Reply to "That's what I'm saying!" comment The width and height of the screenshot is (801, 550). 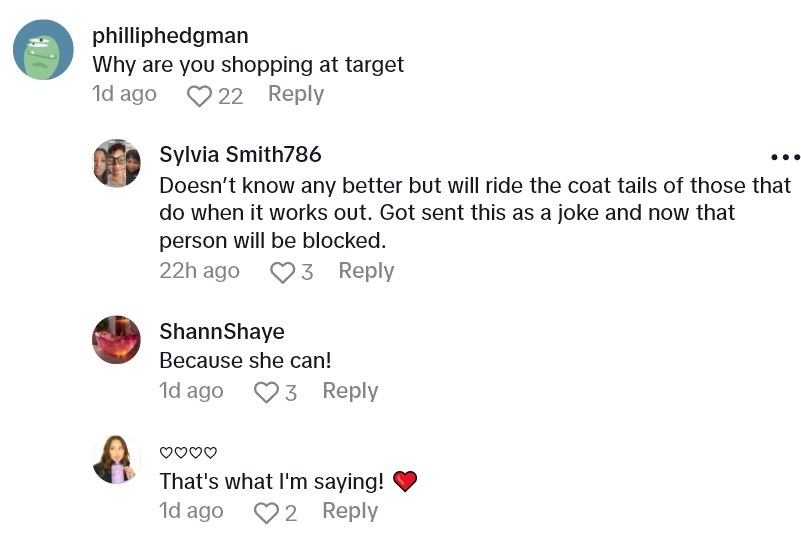coord(350,511)
